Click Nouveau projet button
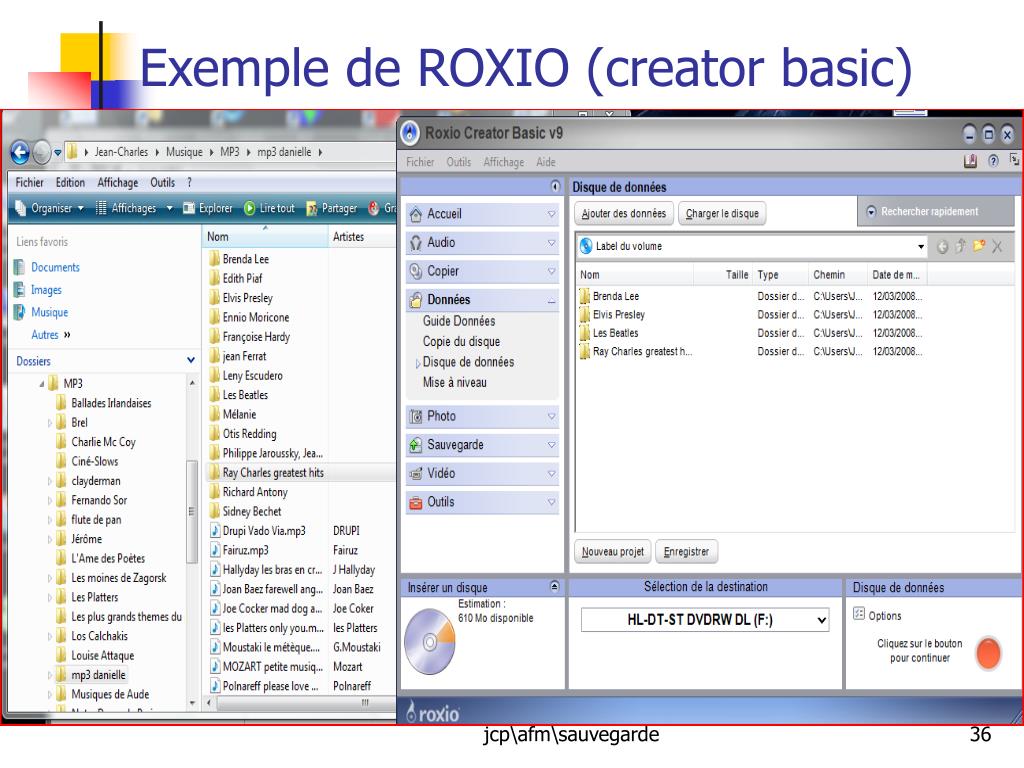The image size is (1024, 768). point(613,552)
